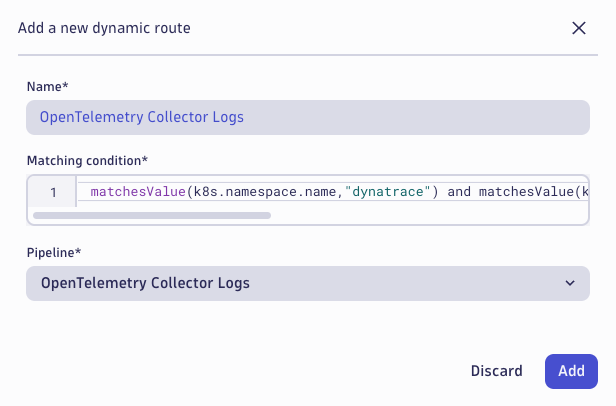The image size is (616, 406).
Task: Click the horizontal scrollbar in the condition editor
Action: point(152,215)
